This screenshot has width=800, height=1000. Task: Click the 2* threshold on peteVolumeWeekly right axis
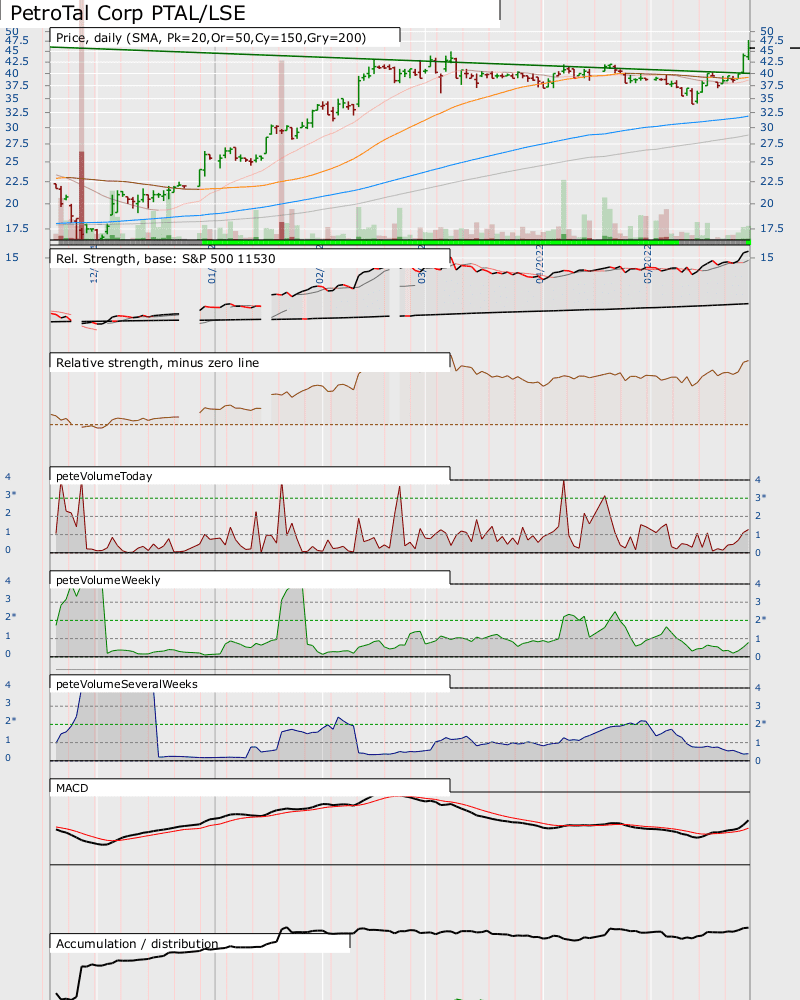point(760,619)
